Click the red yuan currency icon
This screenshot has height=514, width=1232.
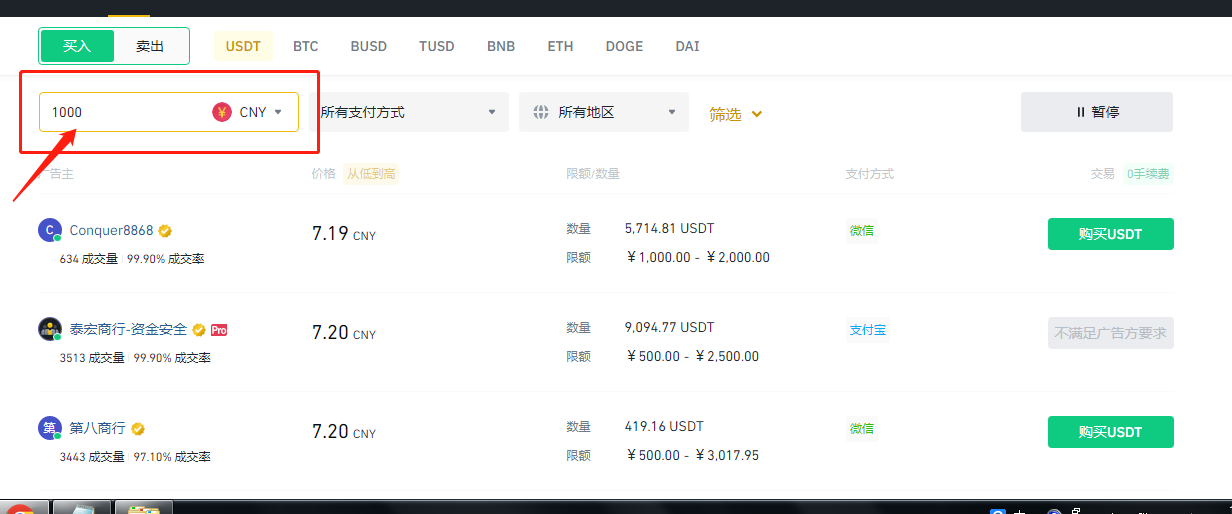[x=222, y=112]
